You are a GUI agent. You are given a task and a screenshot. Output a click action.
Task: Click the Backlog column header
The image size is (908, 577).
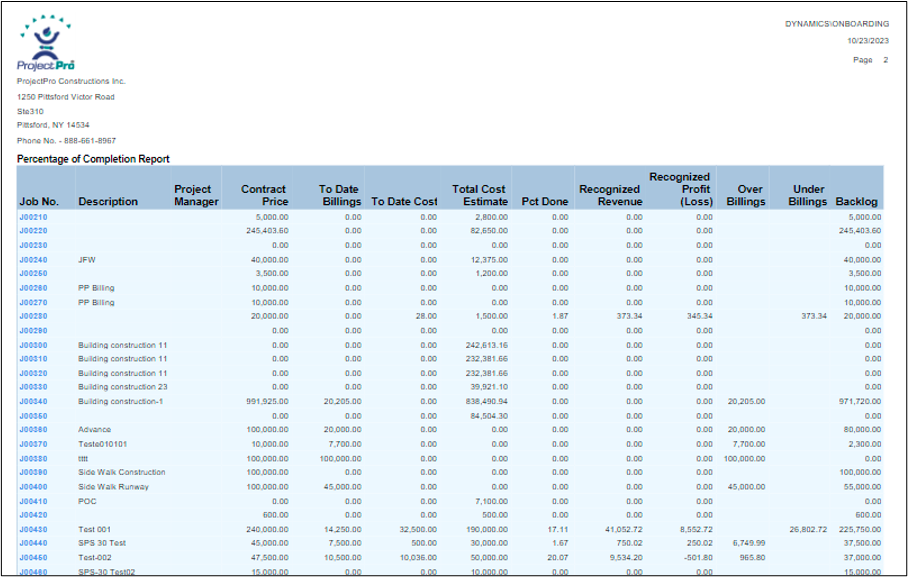[856, 202]
